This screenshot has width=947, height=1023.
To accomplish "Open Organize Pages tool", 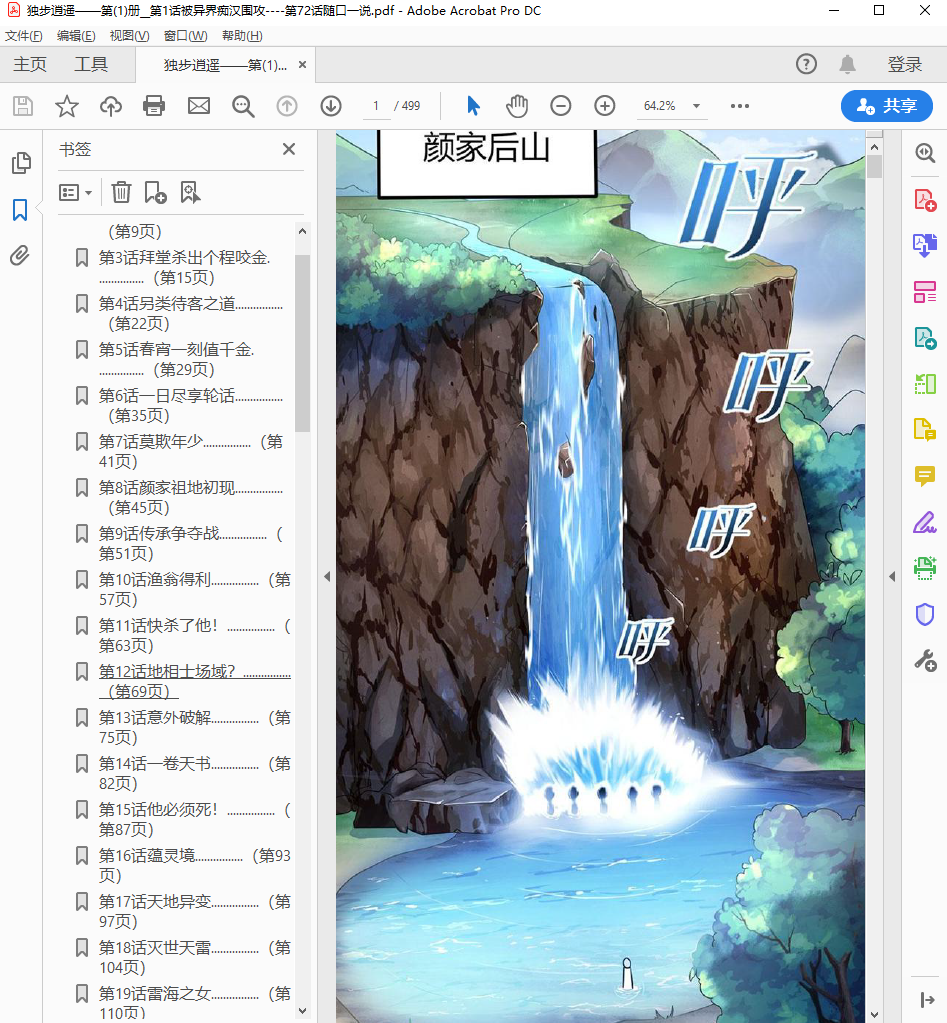I will point(925,292).
